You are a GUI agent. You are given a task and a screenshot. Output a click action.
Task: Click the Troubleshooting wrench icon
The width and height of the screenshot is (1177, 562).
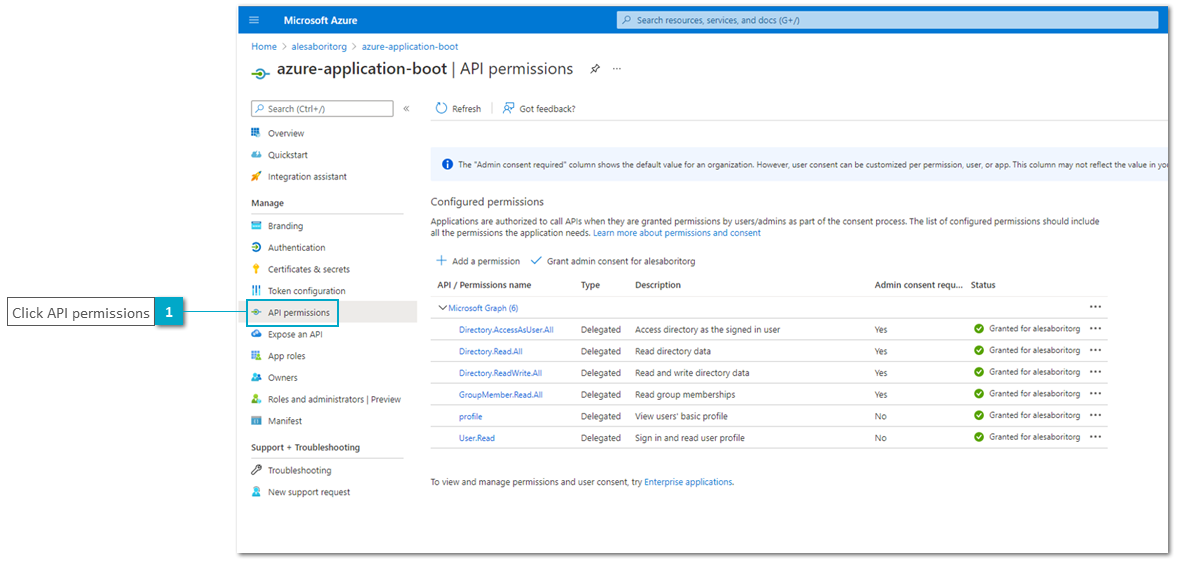(255, 470)
